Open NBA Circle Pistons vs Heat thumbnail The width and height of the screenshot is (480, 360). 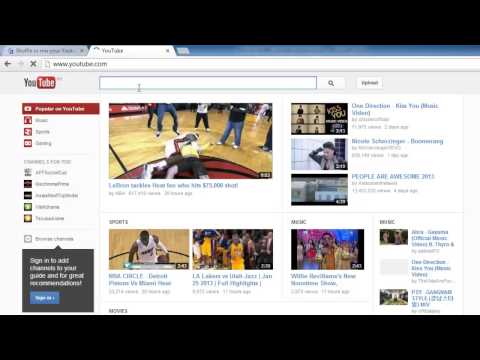(149, 249)
